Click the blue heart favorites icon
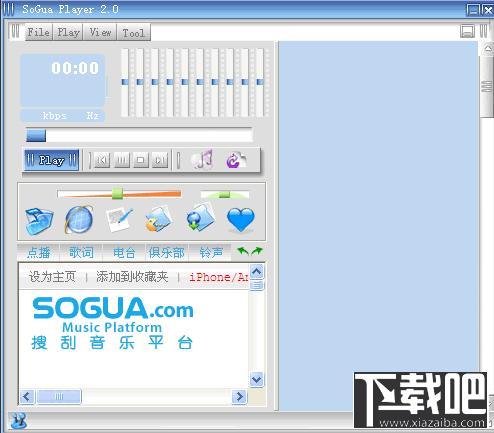Screen dimensions: 494x433 241,220
